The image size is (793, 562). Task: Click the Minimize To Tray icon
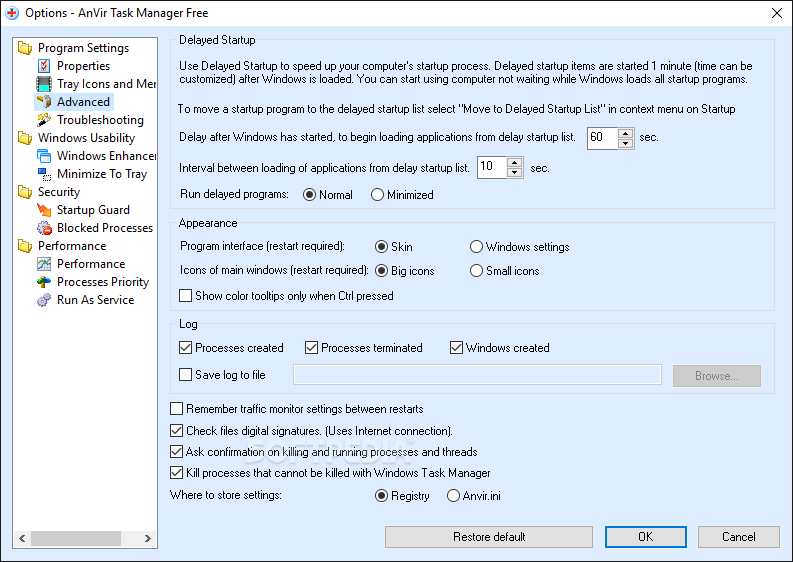point(44,174)
